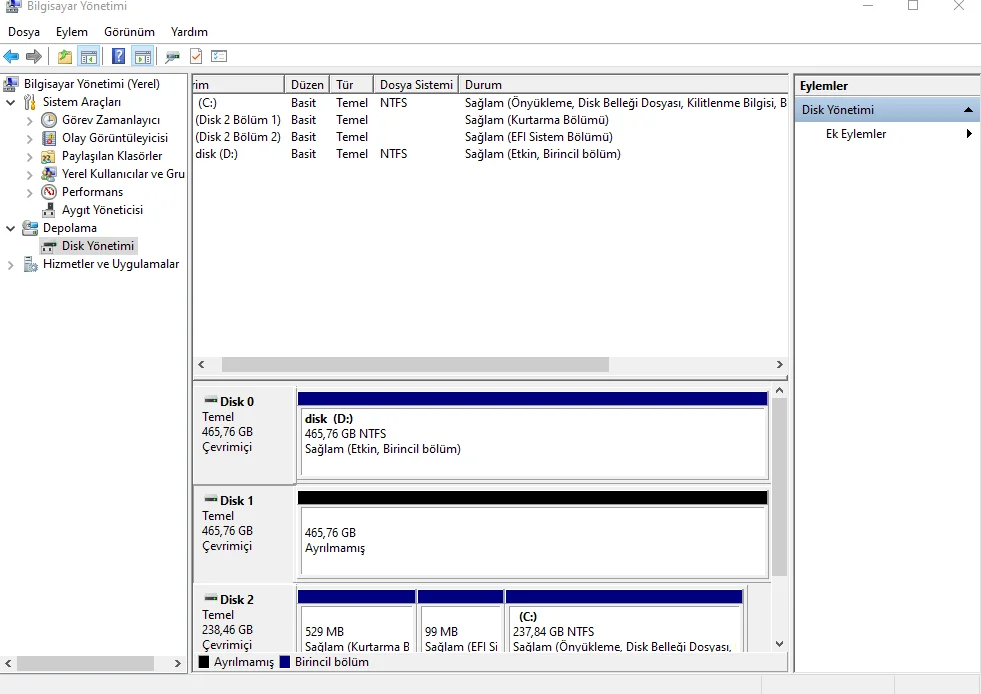This screenshot has width=981, height=694.
Task: Open the Dosya menu
Action: tap(24, 32)
